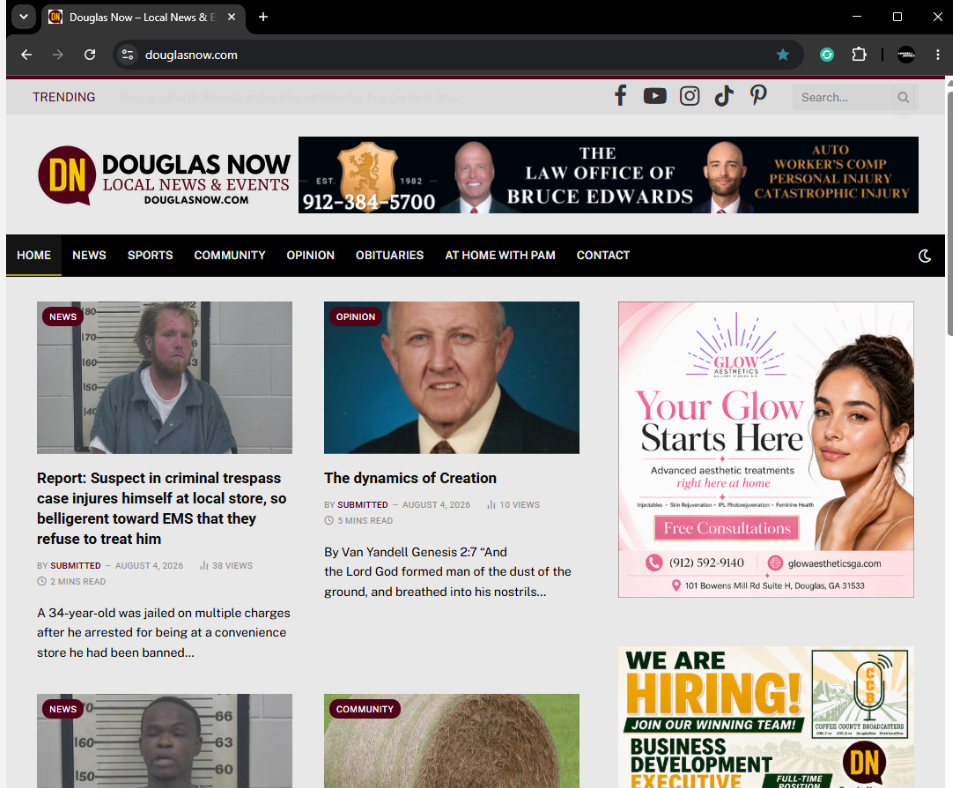Click the Douglas Now site logo

point(164,176)
